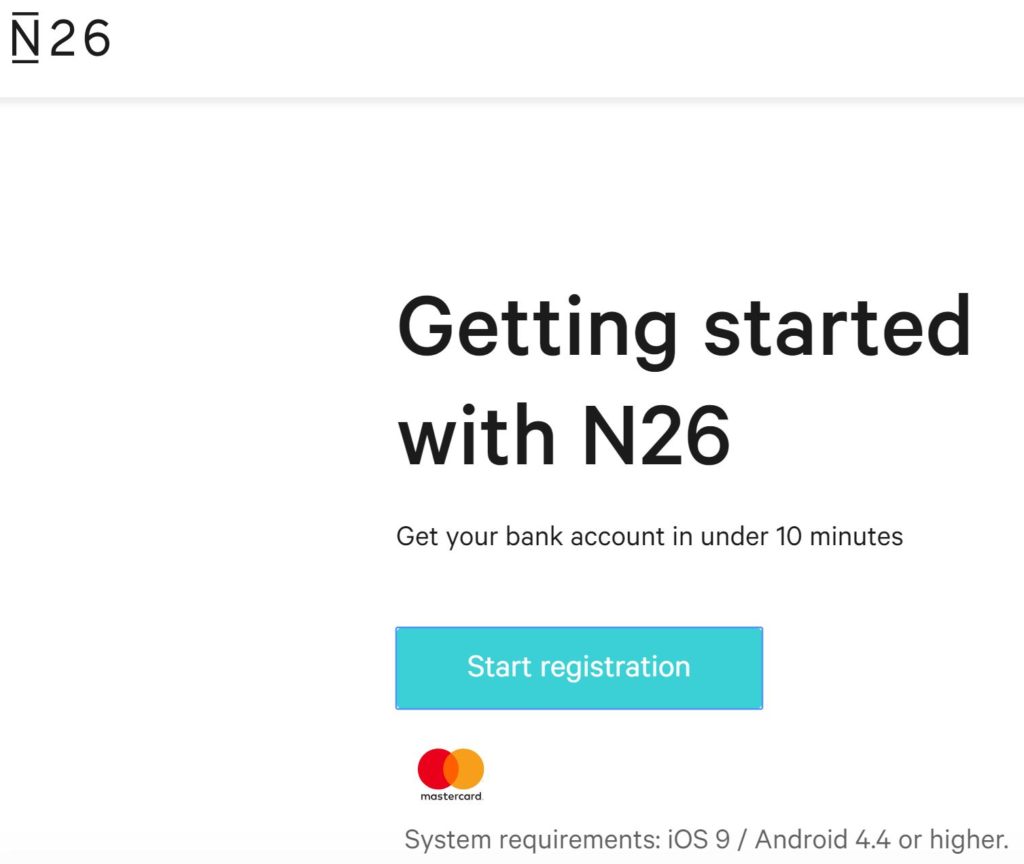Screen dimensions: 1024x864
Task: Click the overlined N letter in logo
Action: click(25, 38)
